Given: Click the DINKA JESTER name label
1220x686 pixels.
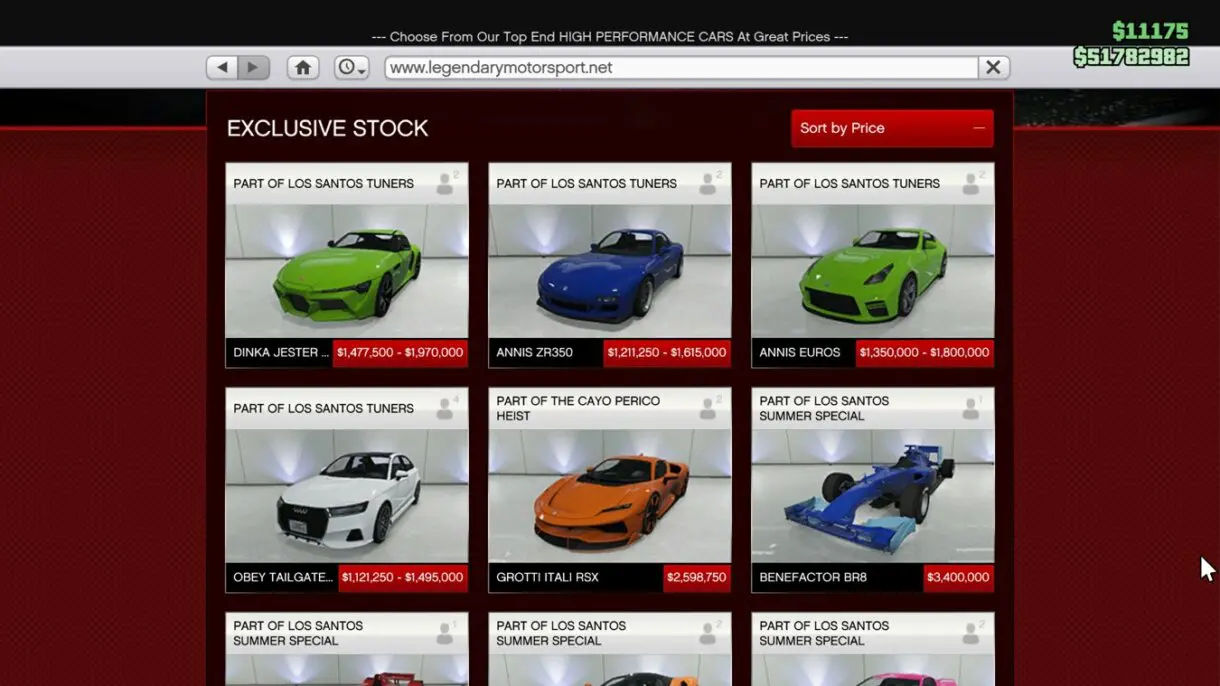Looking at the screenshot, I should [279, 352].
